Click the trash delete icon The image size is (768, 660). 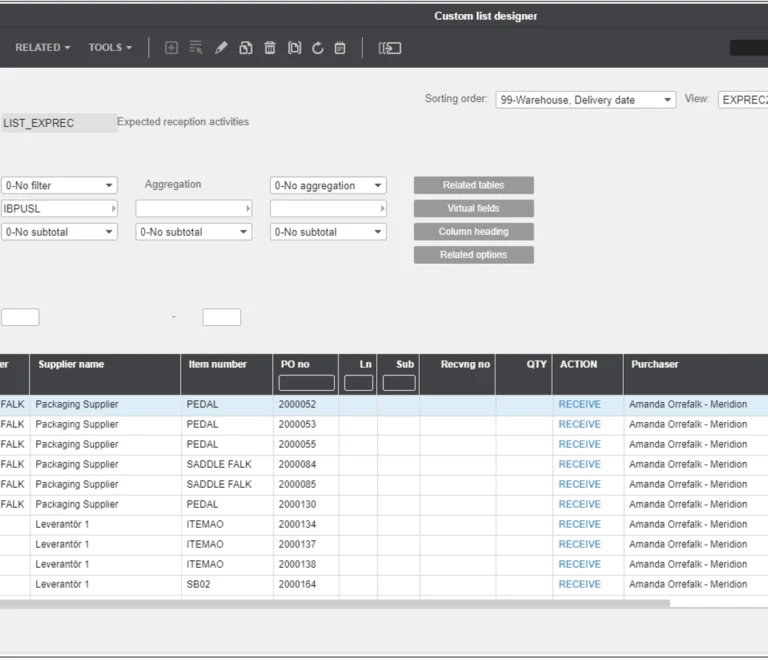[x=270, y=48]
